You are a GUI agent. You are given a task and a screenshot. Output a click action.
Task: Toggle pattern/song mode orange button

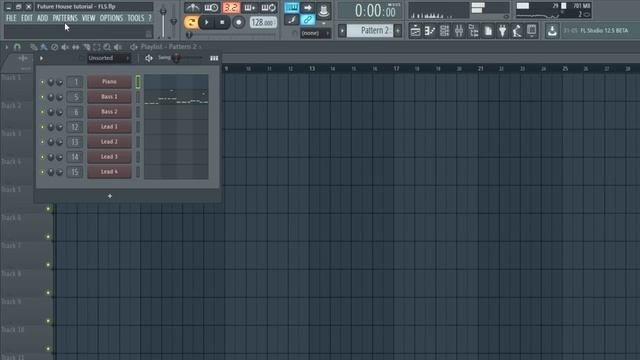click(x=191, y=22)
